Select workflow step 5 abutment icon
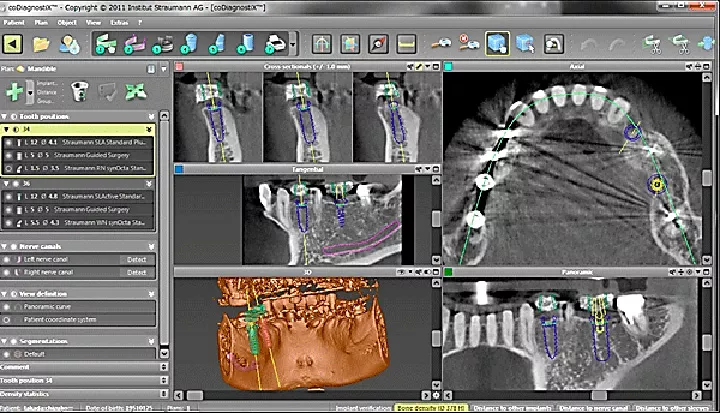Screen dimensions: 720x413 point(218,44)
